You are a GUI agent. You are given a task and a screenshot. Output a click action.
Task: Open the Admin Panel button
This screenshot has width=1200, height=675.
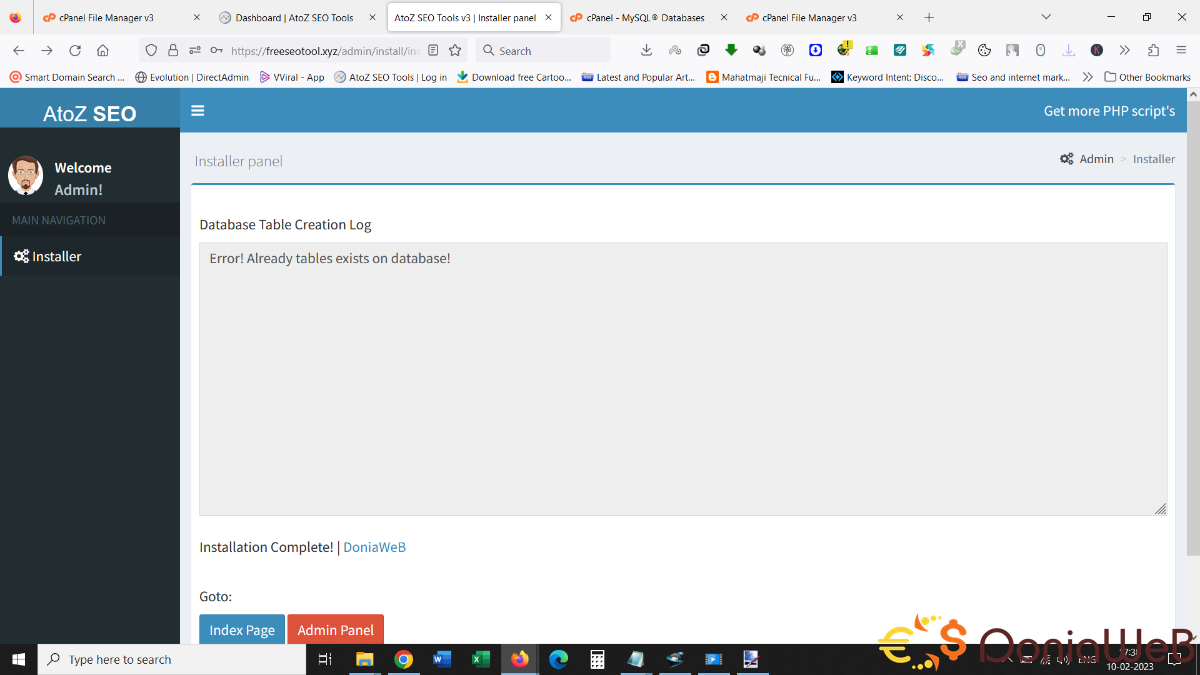(335, 629)
